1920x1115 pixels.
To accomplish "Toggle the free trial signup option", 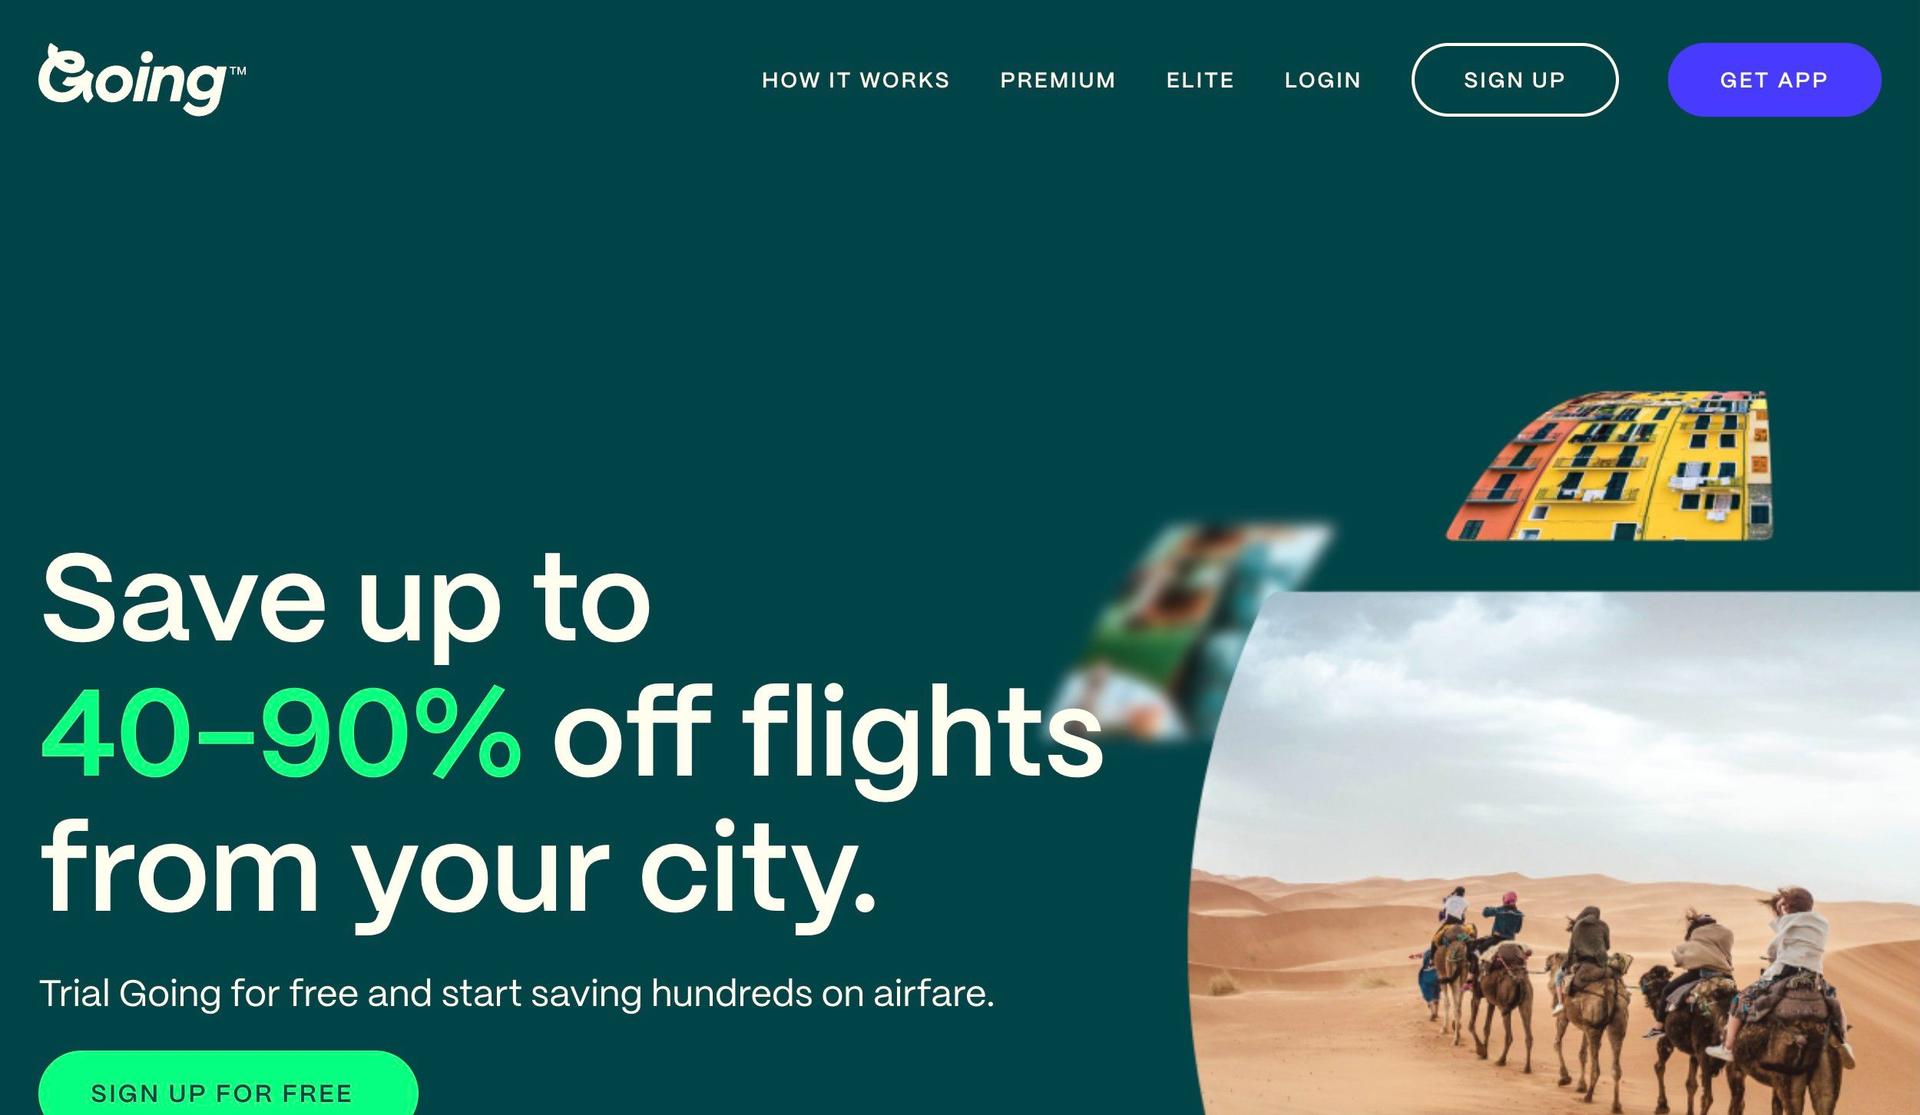I will click(x=223, y=1091).
